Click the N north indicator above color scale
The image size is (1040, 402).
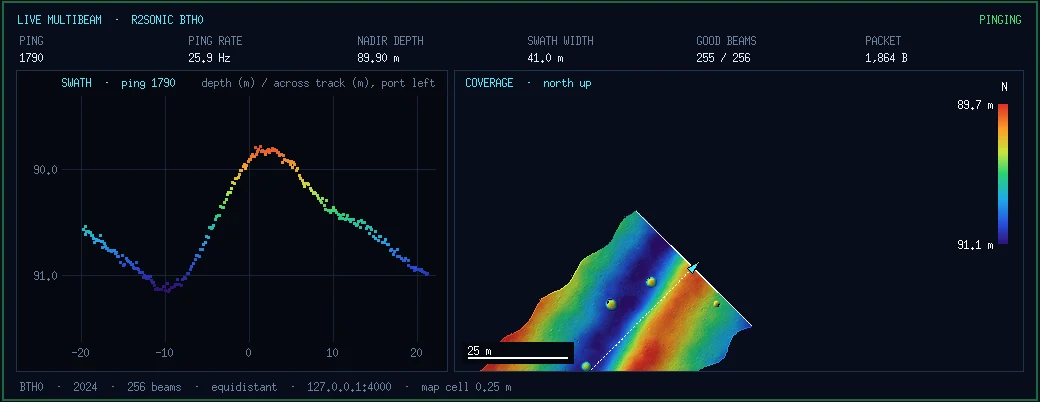pos(1003,87)
